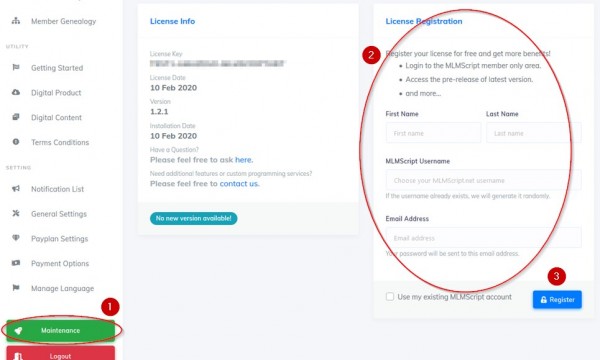Focus the First Name input field
600x360 pixels.
[x=433, y=133]
